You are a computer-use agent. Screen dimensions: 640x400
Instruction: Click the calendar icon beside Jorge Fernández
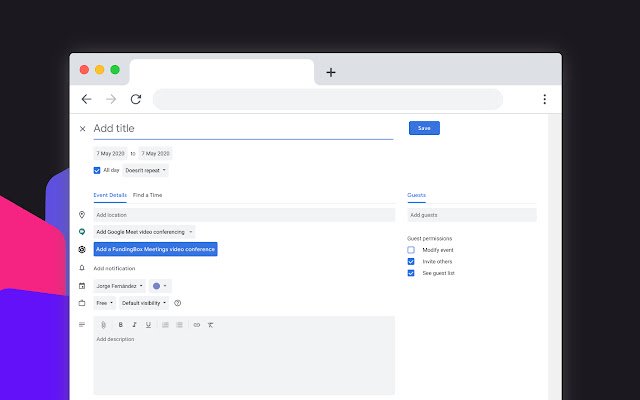[82, 286]
